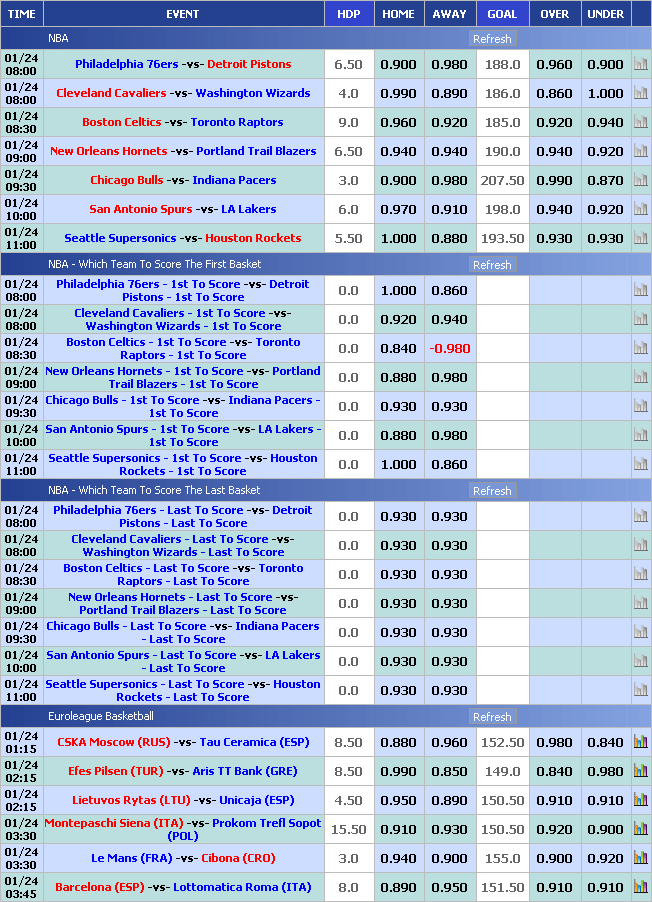Open chart icon for Lietuvos Rytas vs Unicaja
Image resolution: width=652 pixels, height=902 pixels.
641,800
